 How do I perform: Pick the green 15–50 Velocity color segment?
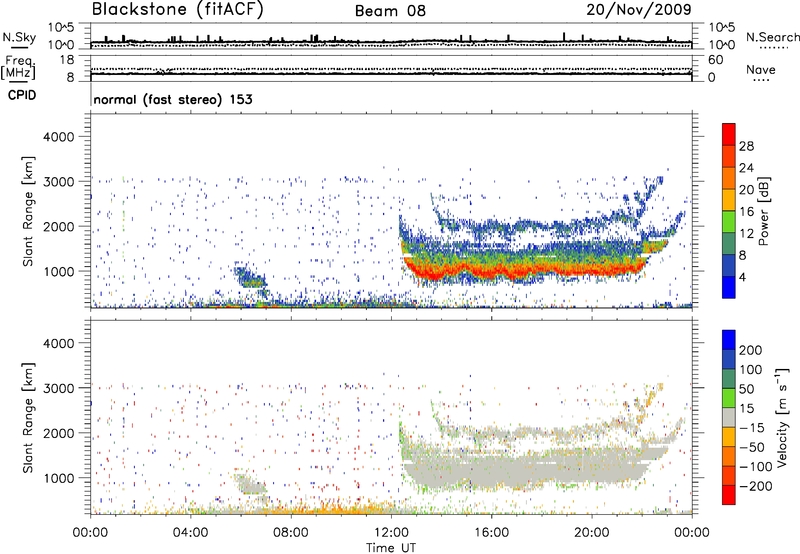pos(729,398)
